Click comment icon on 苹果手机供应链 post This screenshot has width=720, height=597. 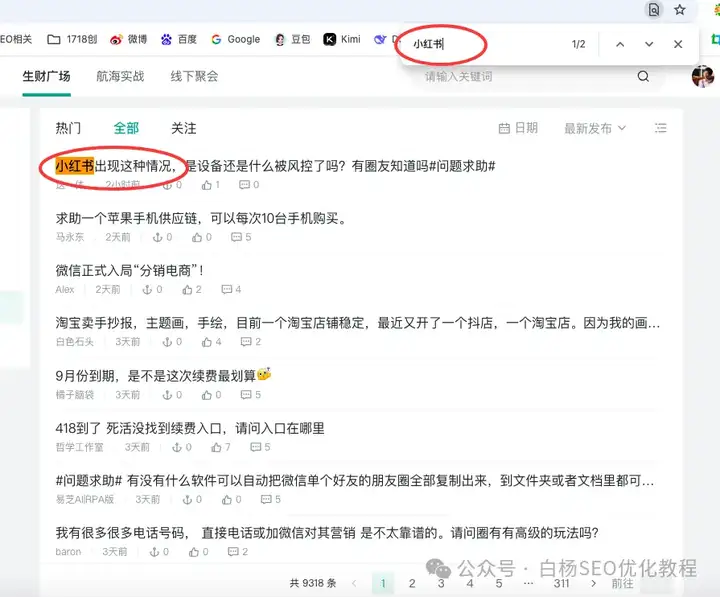[236, 237]
